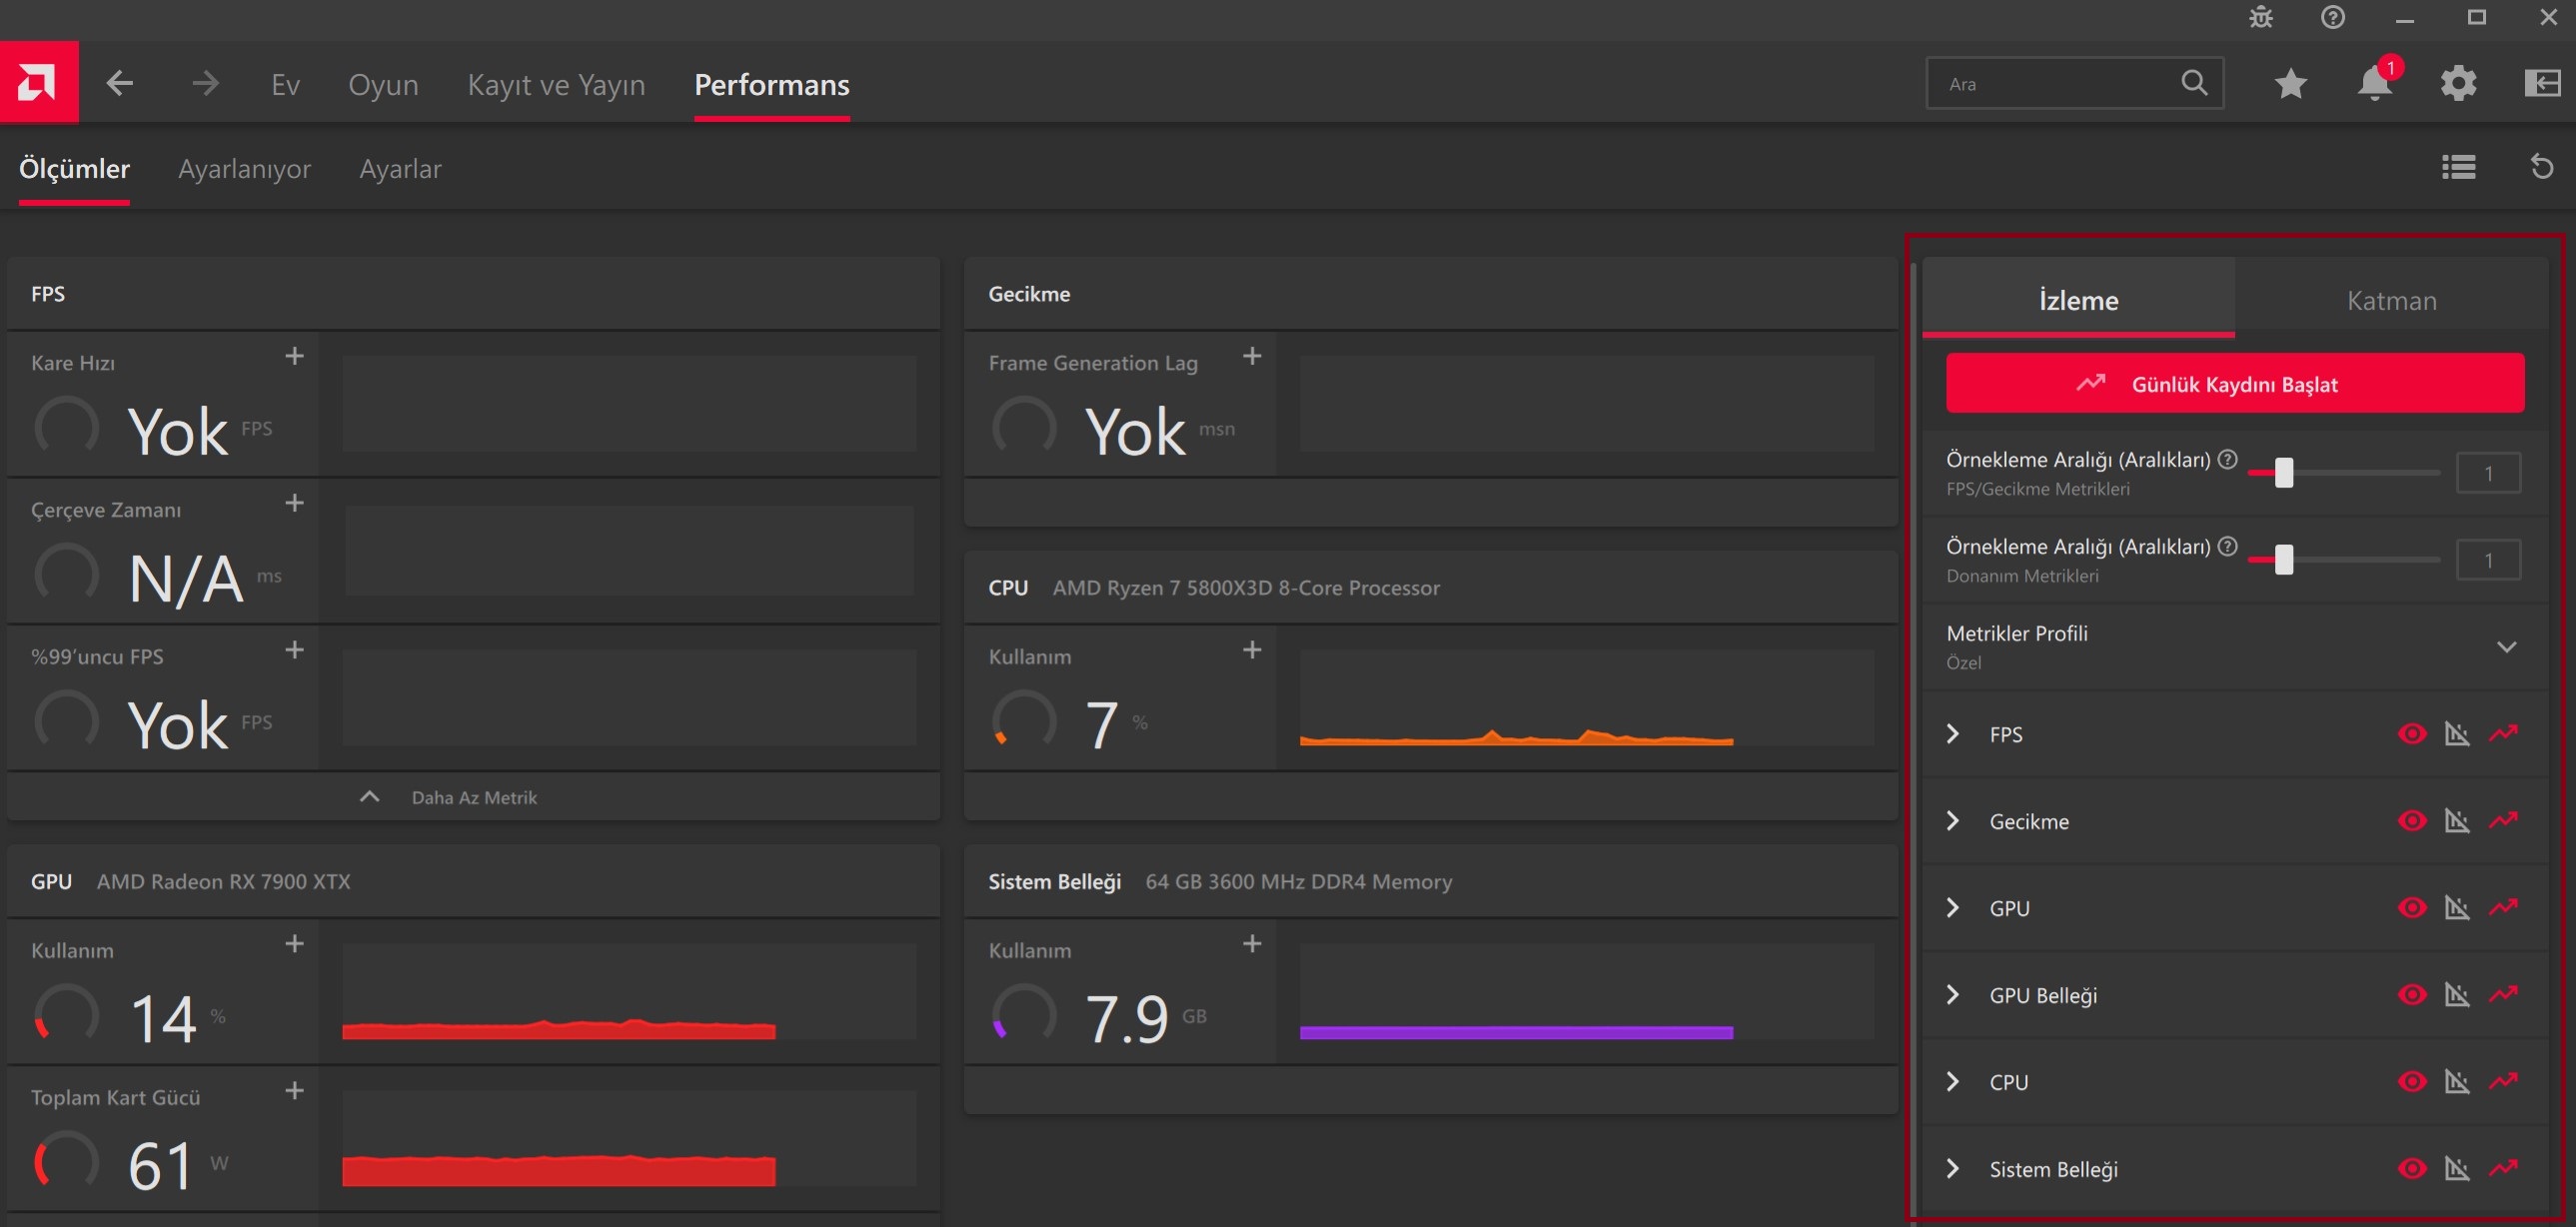The image size is (2576, 1227).
Task: Toggle GPU Belleği row graph icon
Action: [2457, 995]
